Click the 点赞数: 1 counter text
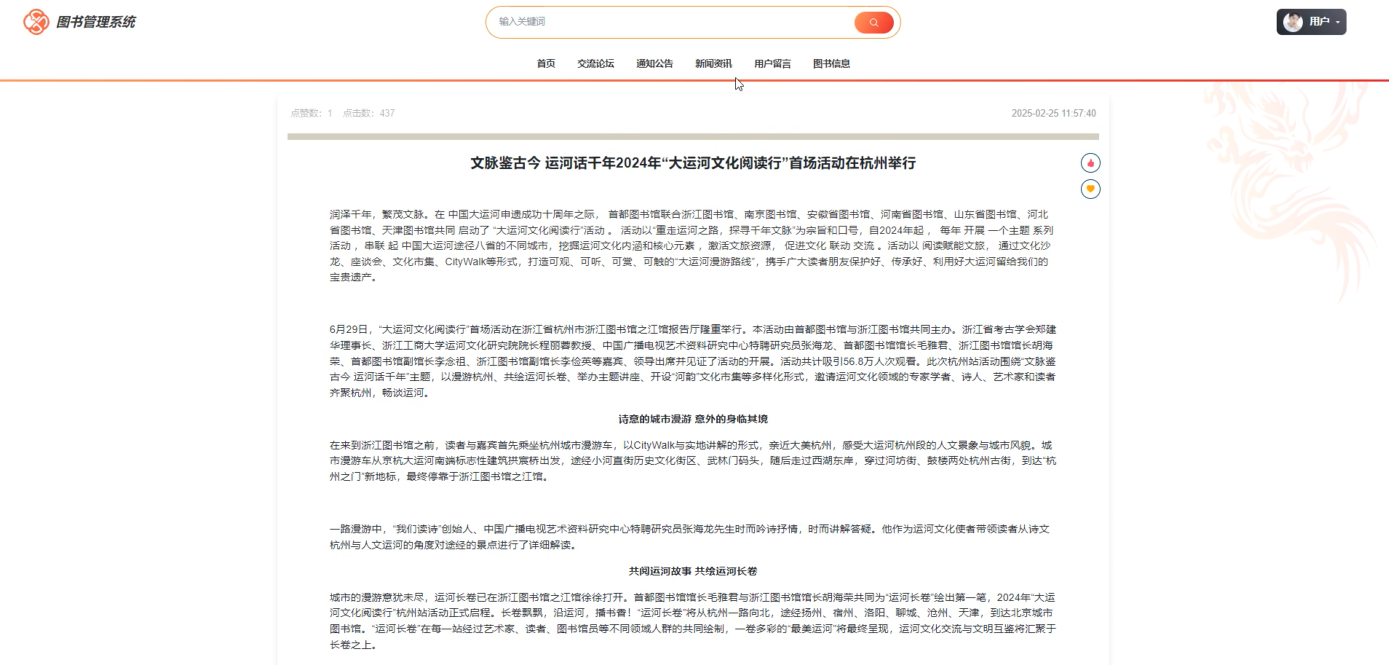This screenshot has width=1389, height=665. tap(312, 114)
